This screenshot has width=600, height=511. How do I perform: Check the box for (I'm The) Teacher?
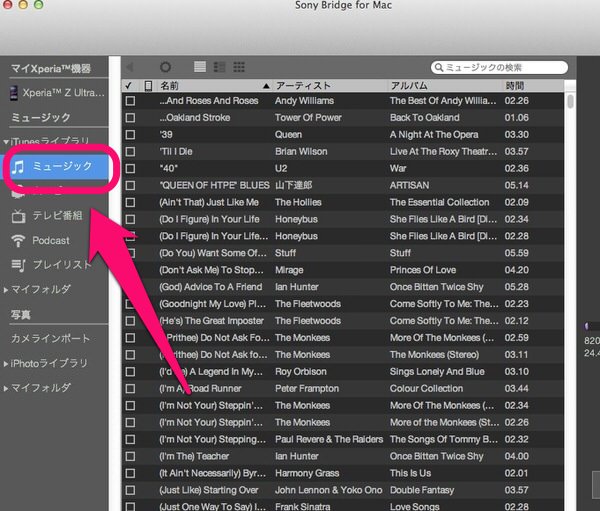130,456
